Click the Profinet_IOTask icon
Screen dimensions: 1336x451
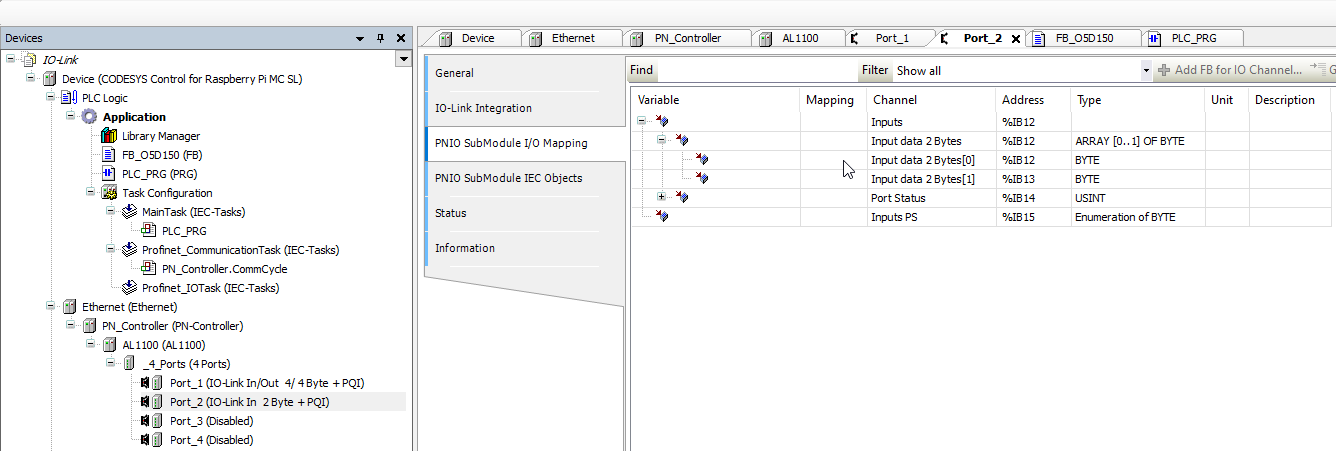129,288
